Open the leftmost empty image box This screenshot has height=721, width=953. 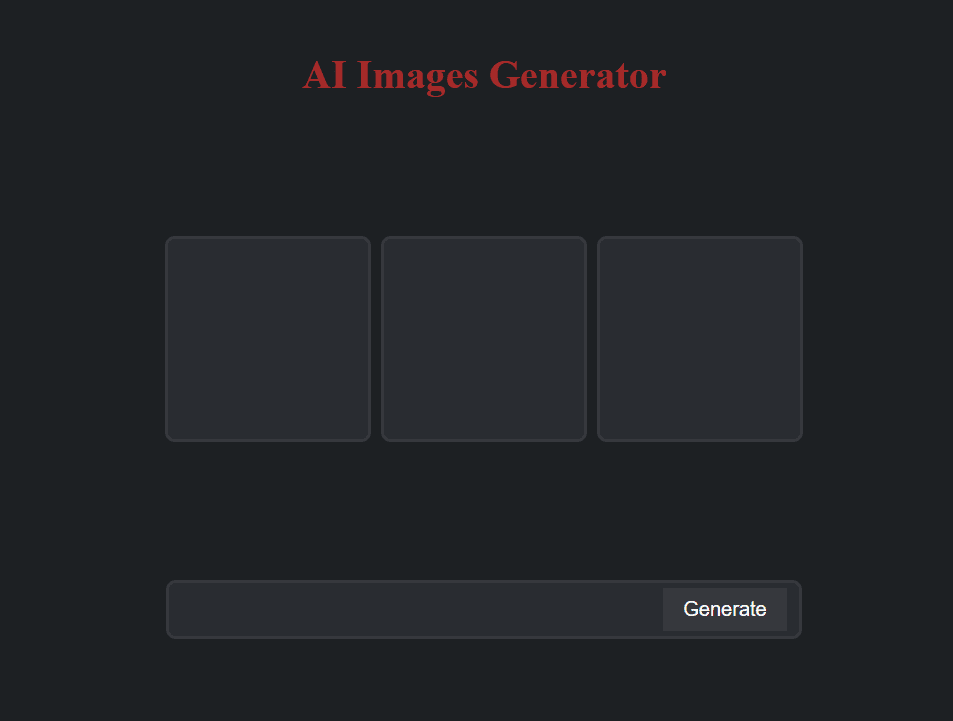point(268,339)
